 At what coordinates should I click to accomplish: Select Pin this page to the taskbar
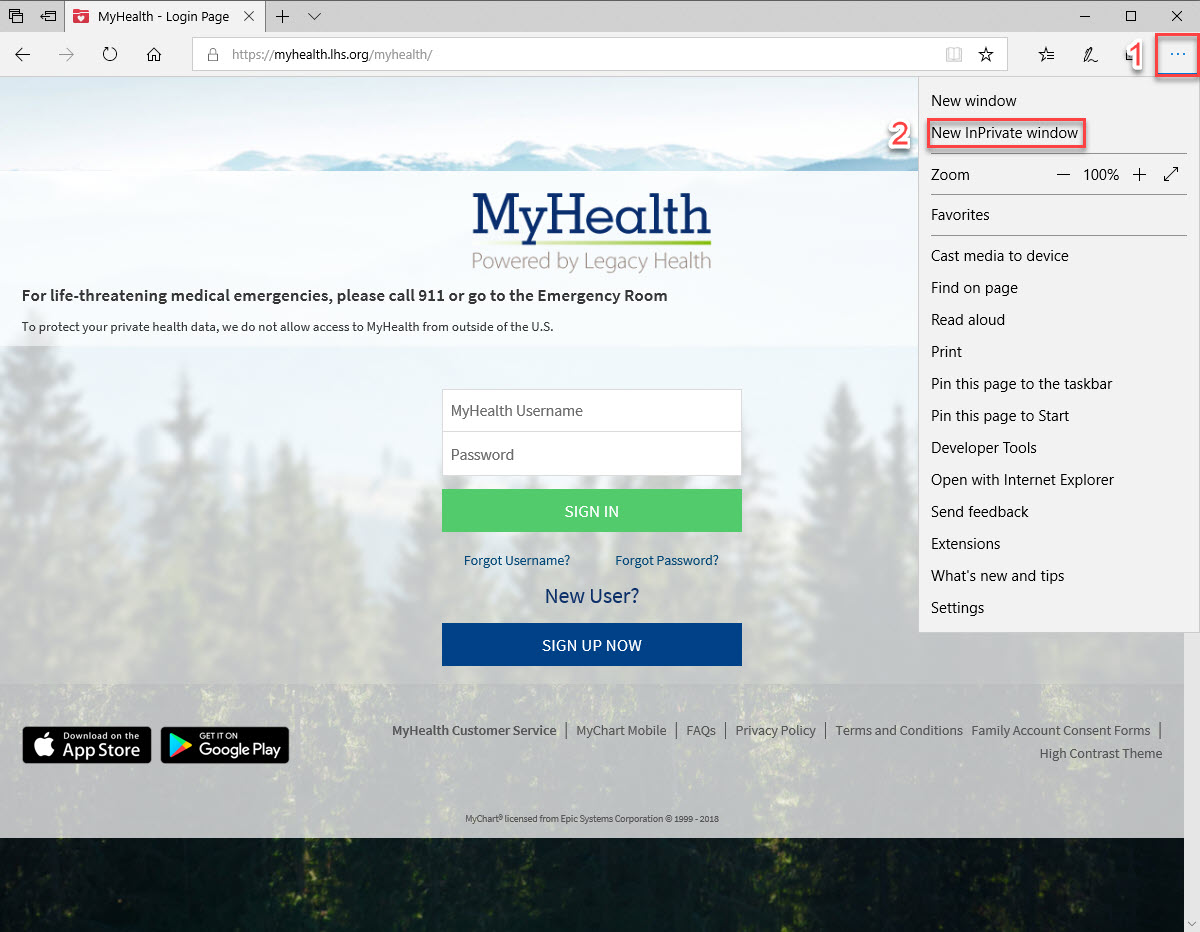pyautogui.click(x=1021, y=384)
